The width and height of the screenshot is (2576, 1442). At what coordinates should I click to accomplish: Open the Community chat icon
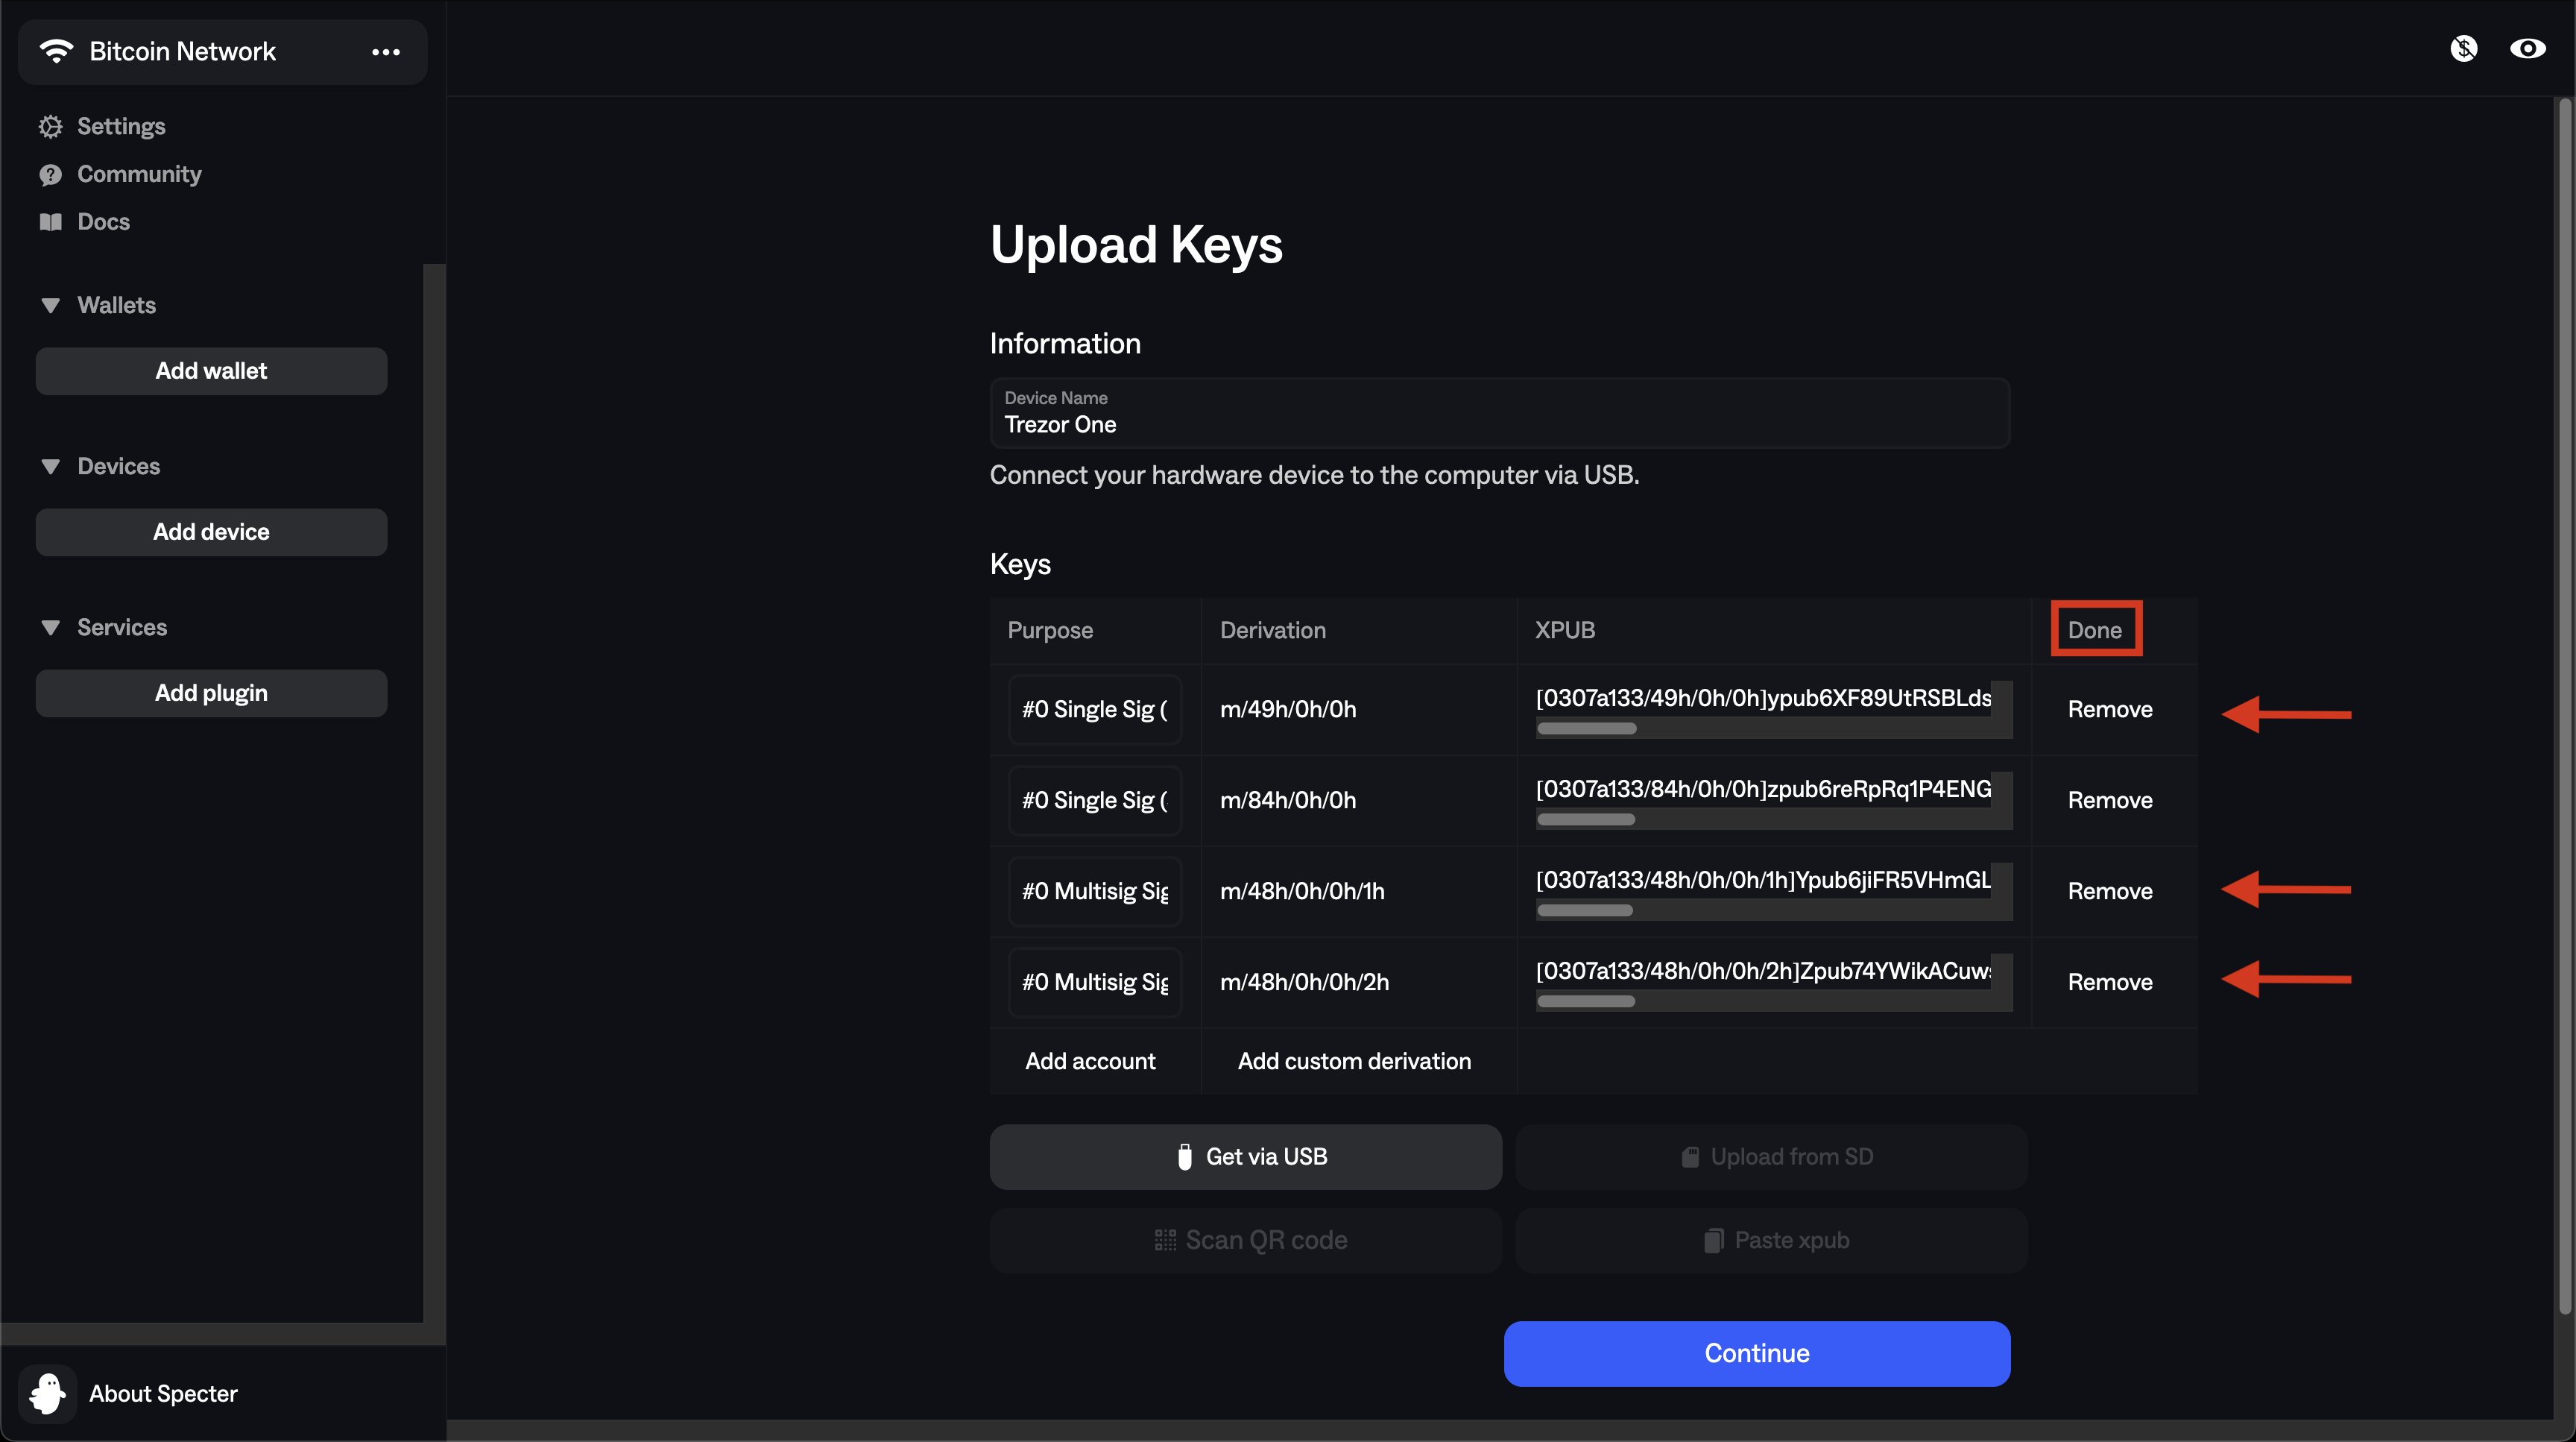click(x=50, y=175)
